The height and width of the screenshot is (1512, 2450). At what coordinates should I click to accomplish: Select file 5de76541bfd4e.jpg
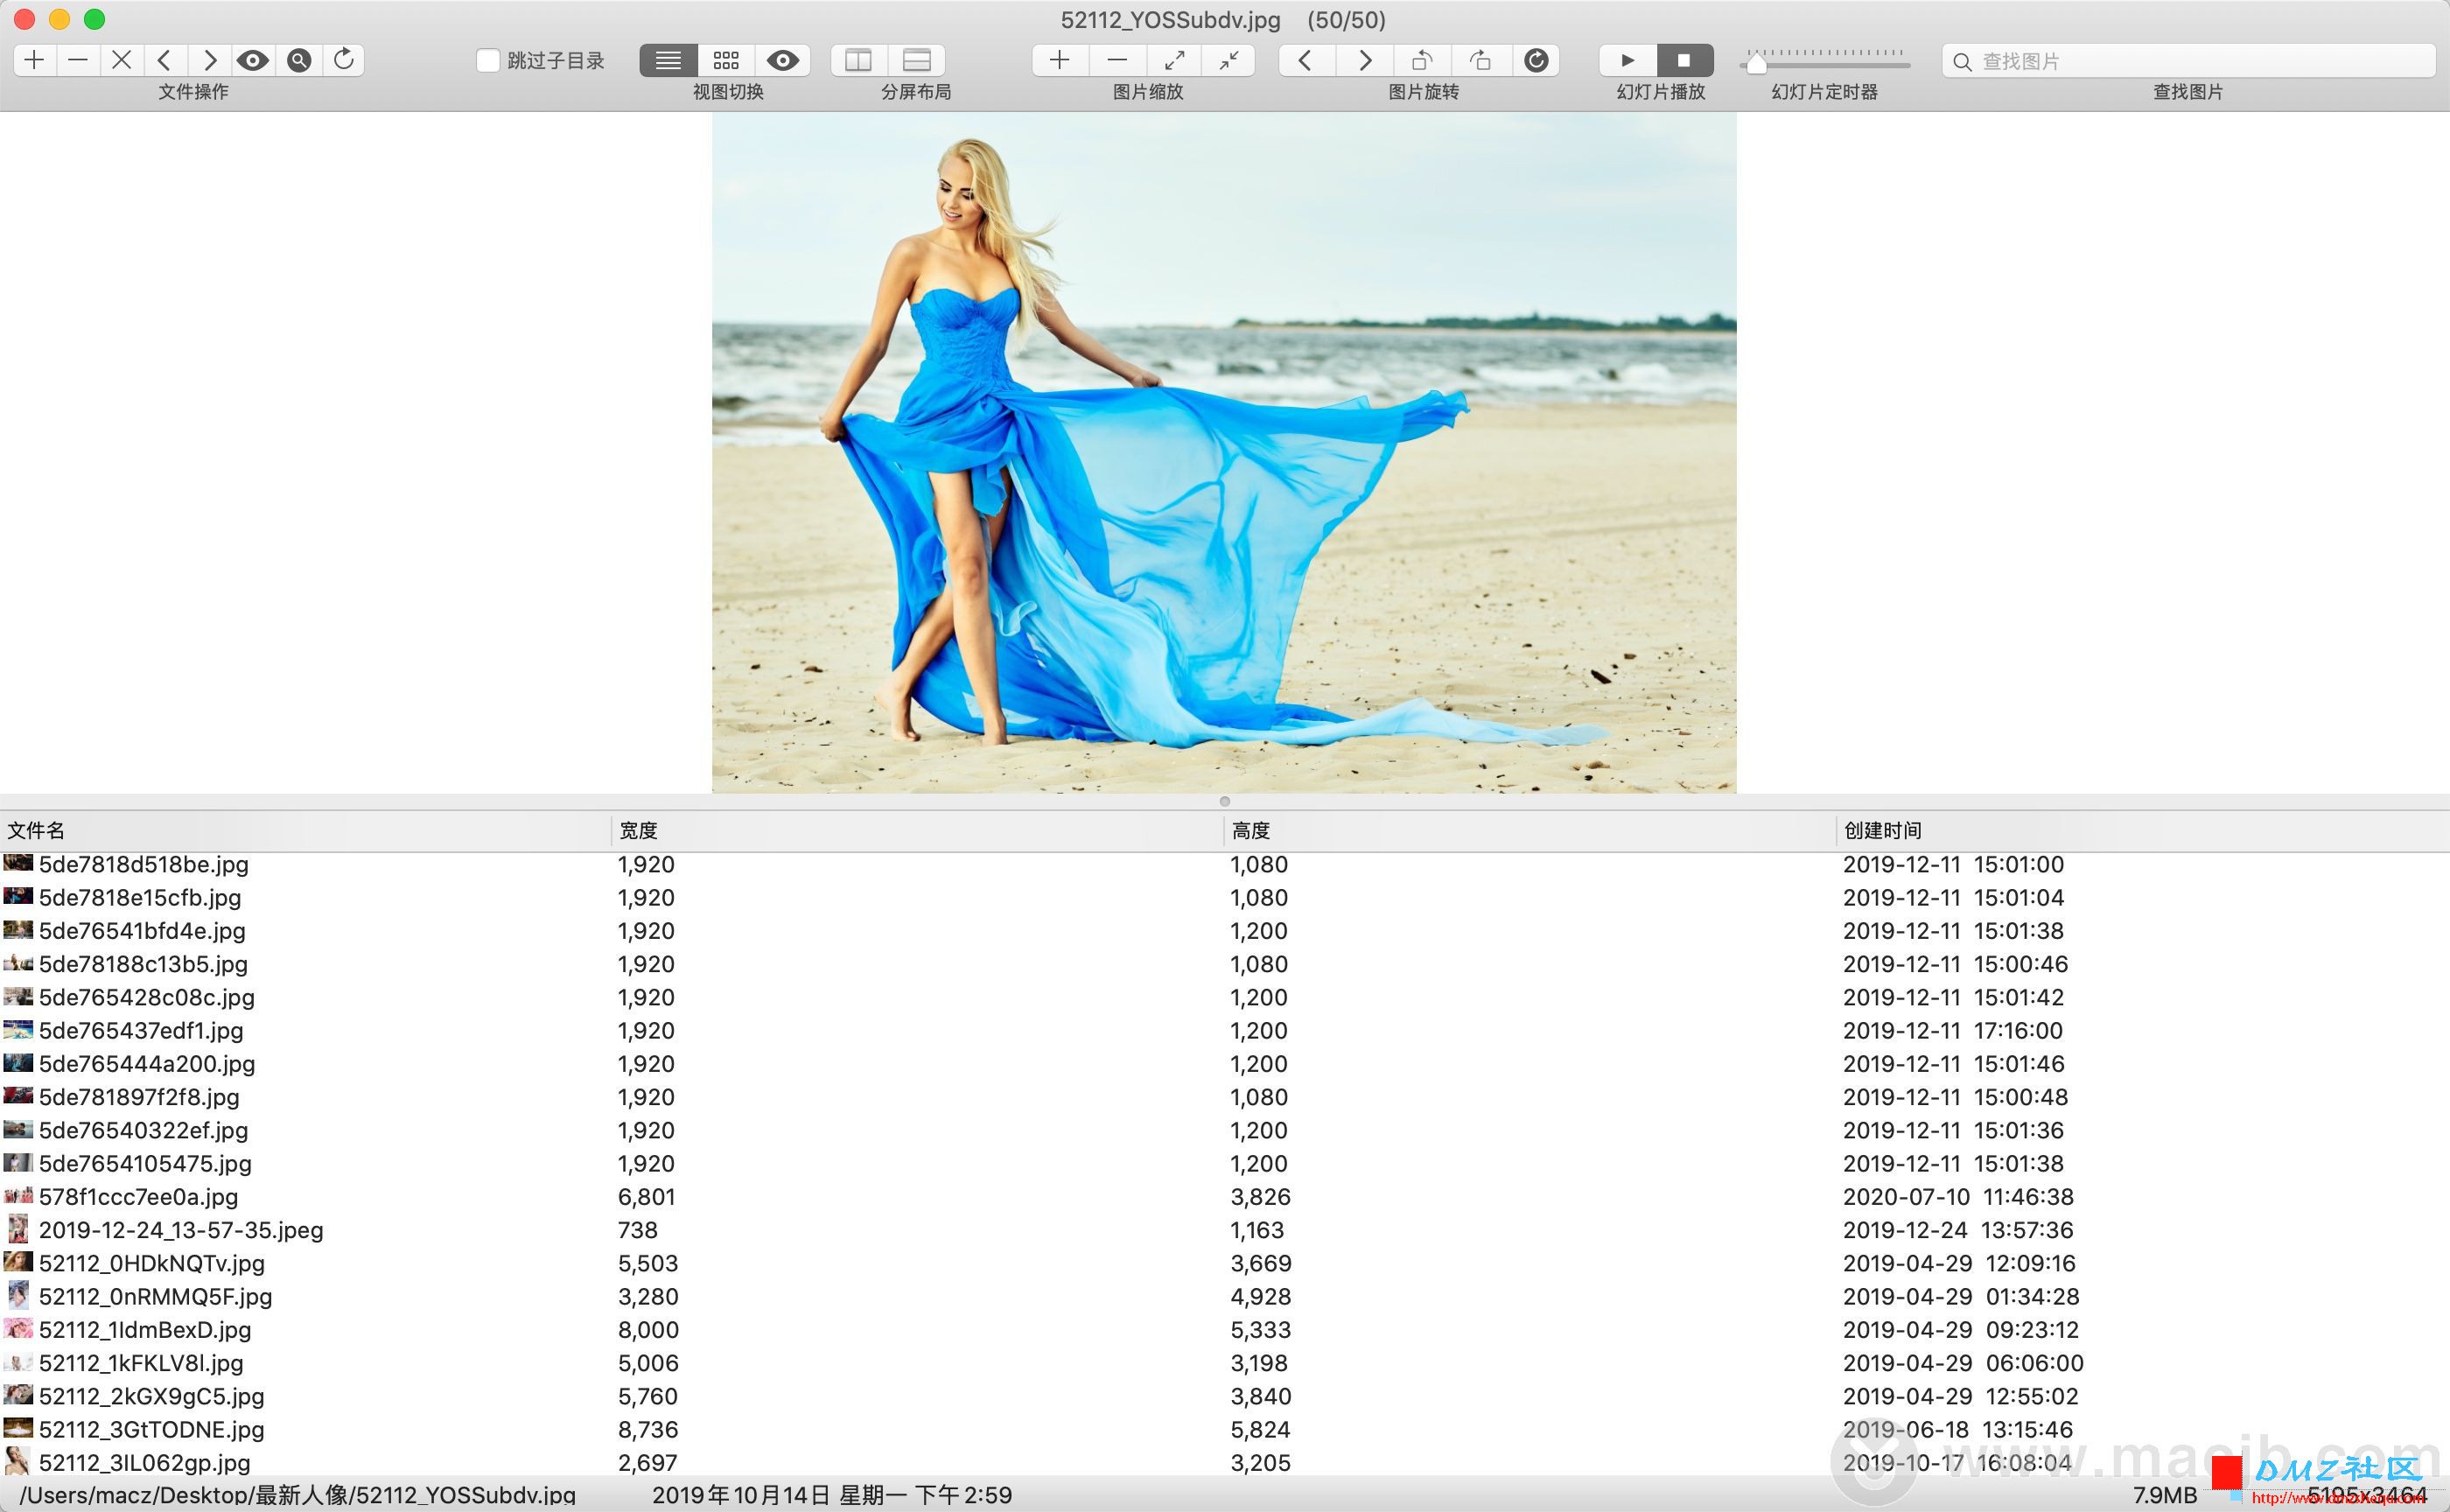coord(142,930)
